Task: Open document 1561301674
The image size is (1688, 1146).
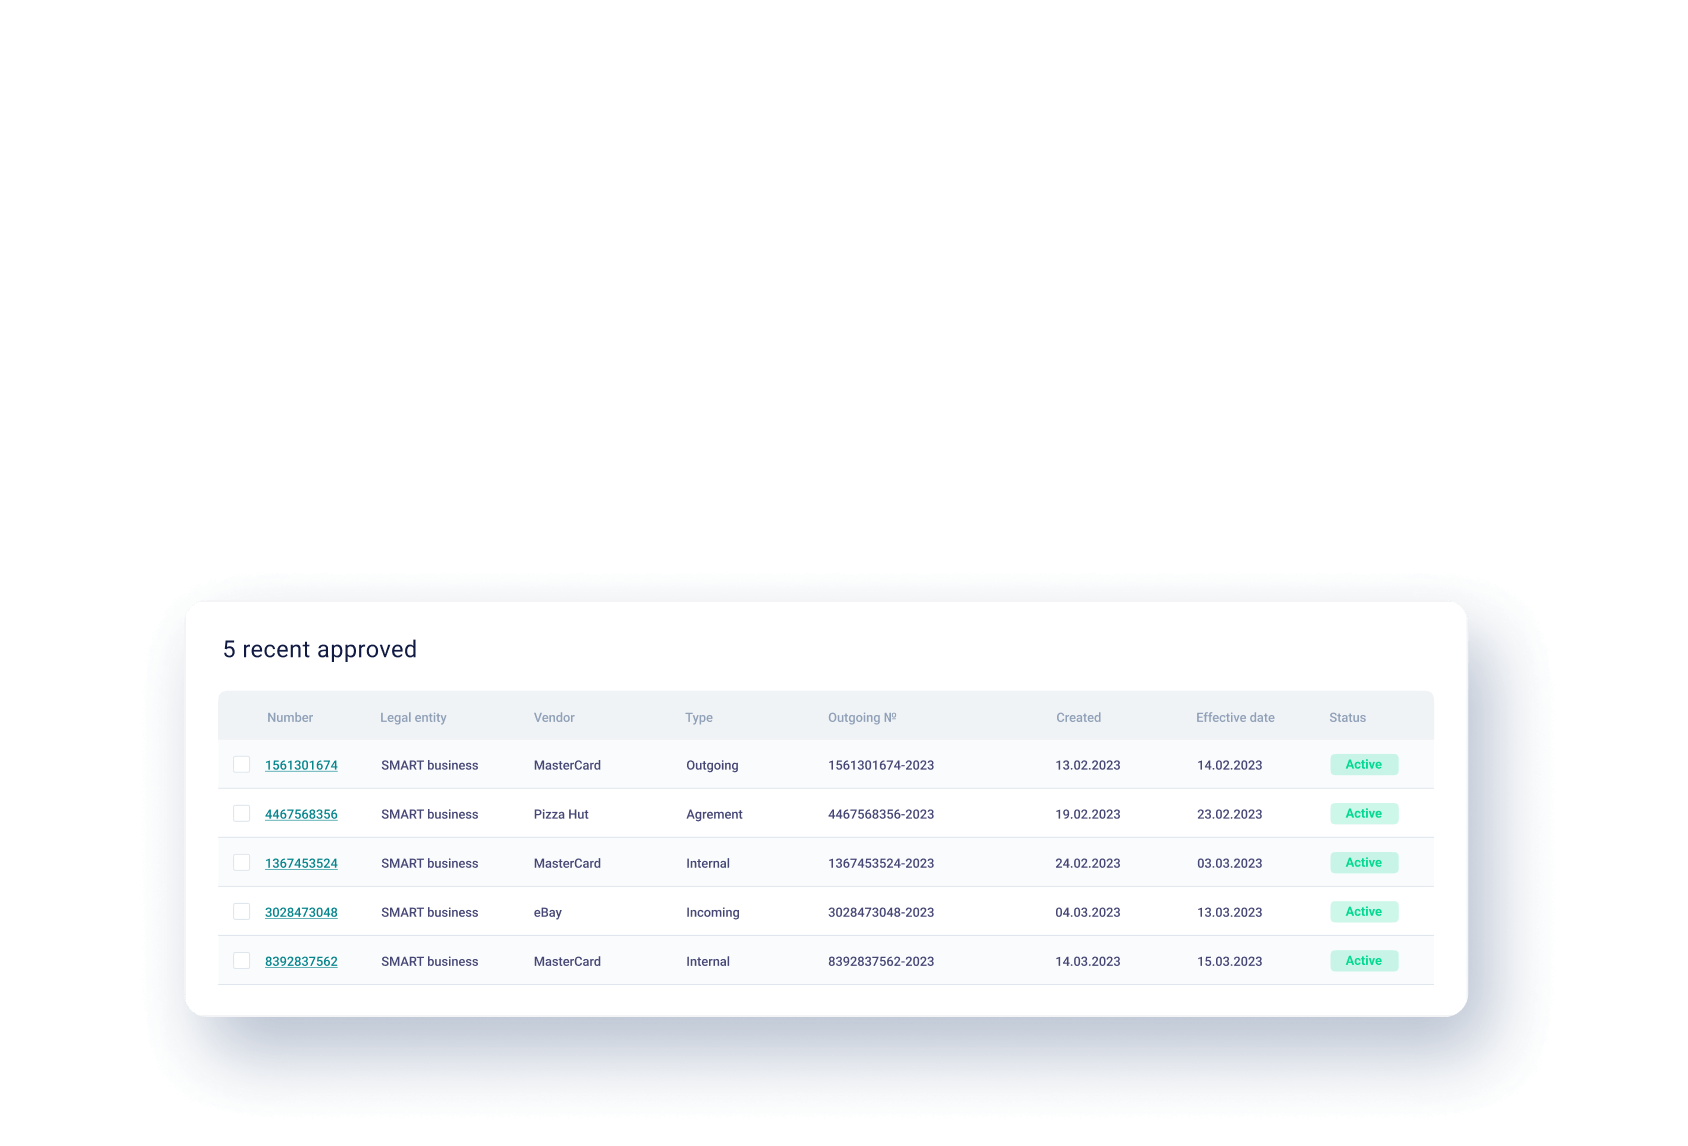Action: point(301,764)
